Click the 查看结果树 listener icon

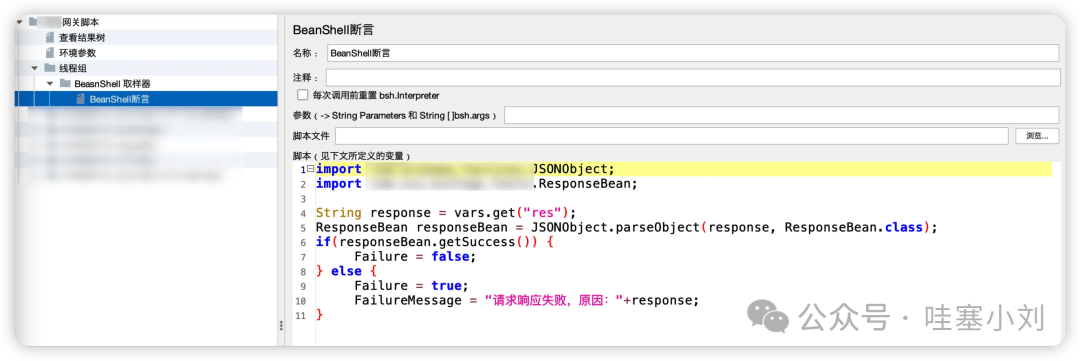pyautogui.click(x=50, y=38)
